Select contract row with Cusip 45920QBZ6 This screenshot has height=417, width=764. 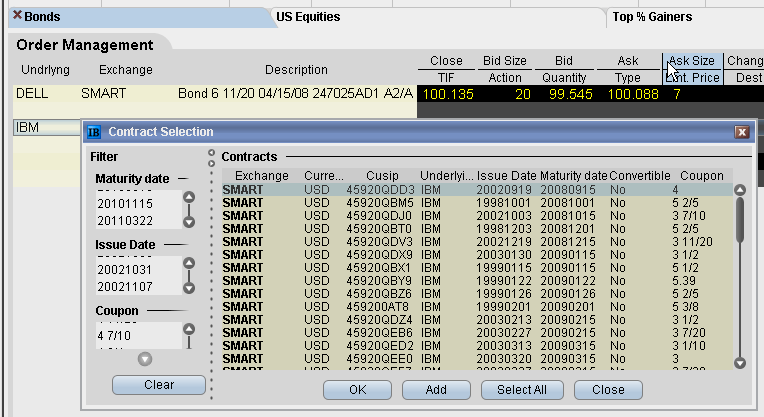pyautogui.click(x=478, y=294)
